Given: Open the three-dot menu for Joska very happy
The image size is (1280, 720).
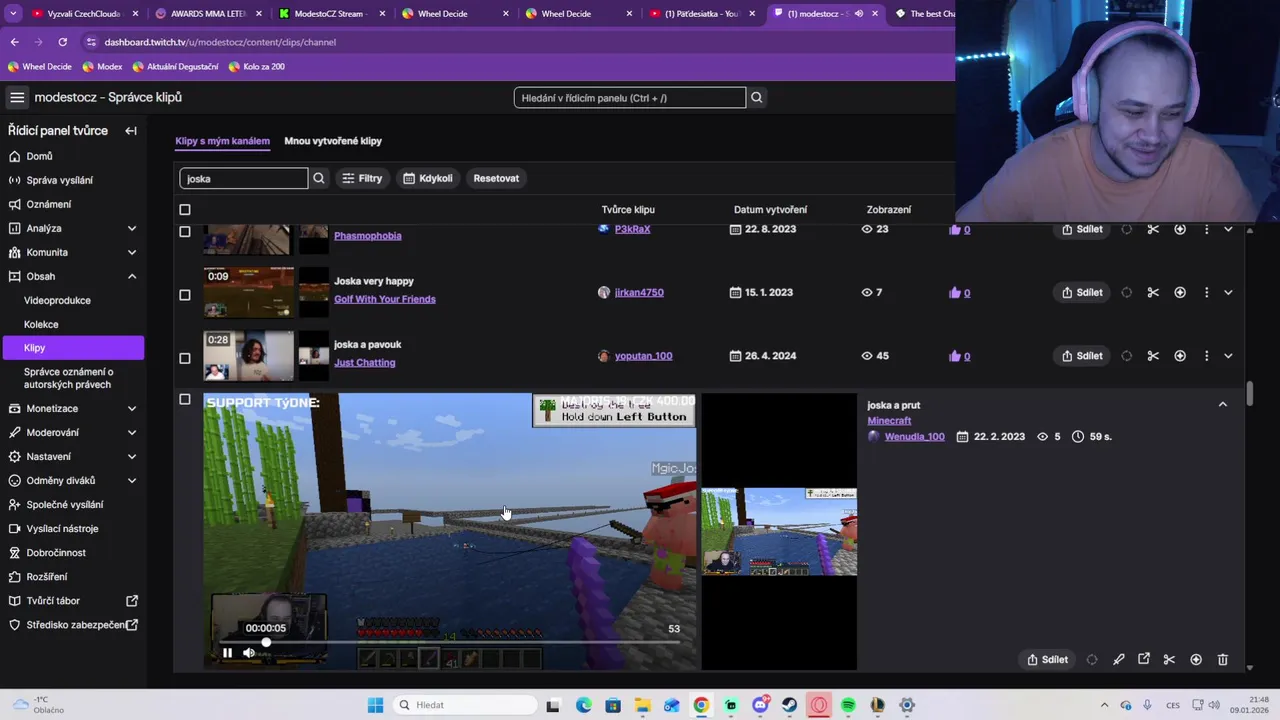Looking at the screenshot, I should click(1206, 292).
